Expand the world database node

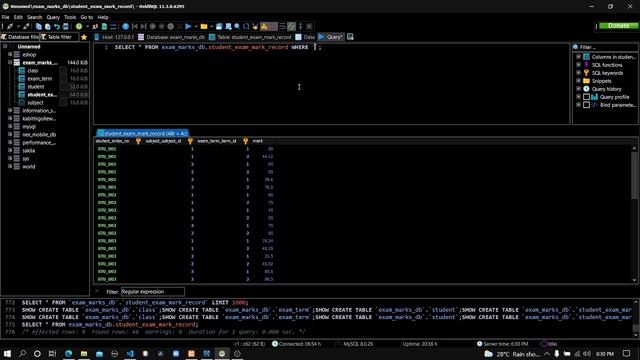point(10,167)
